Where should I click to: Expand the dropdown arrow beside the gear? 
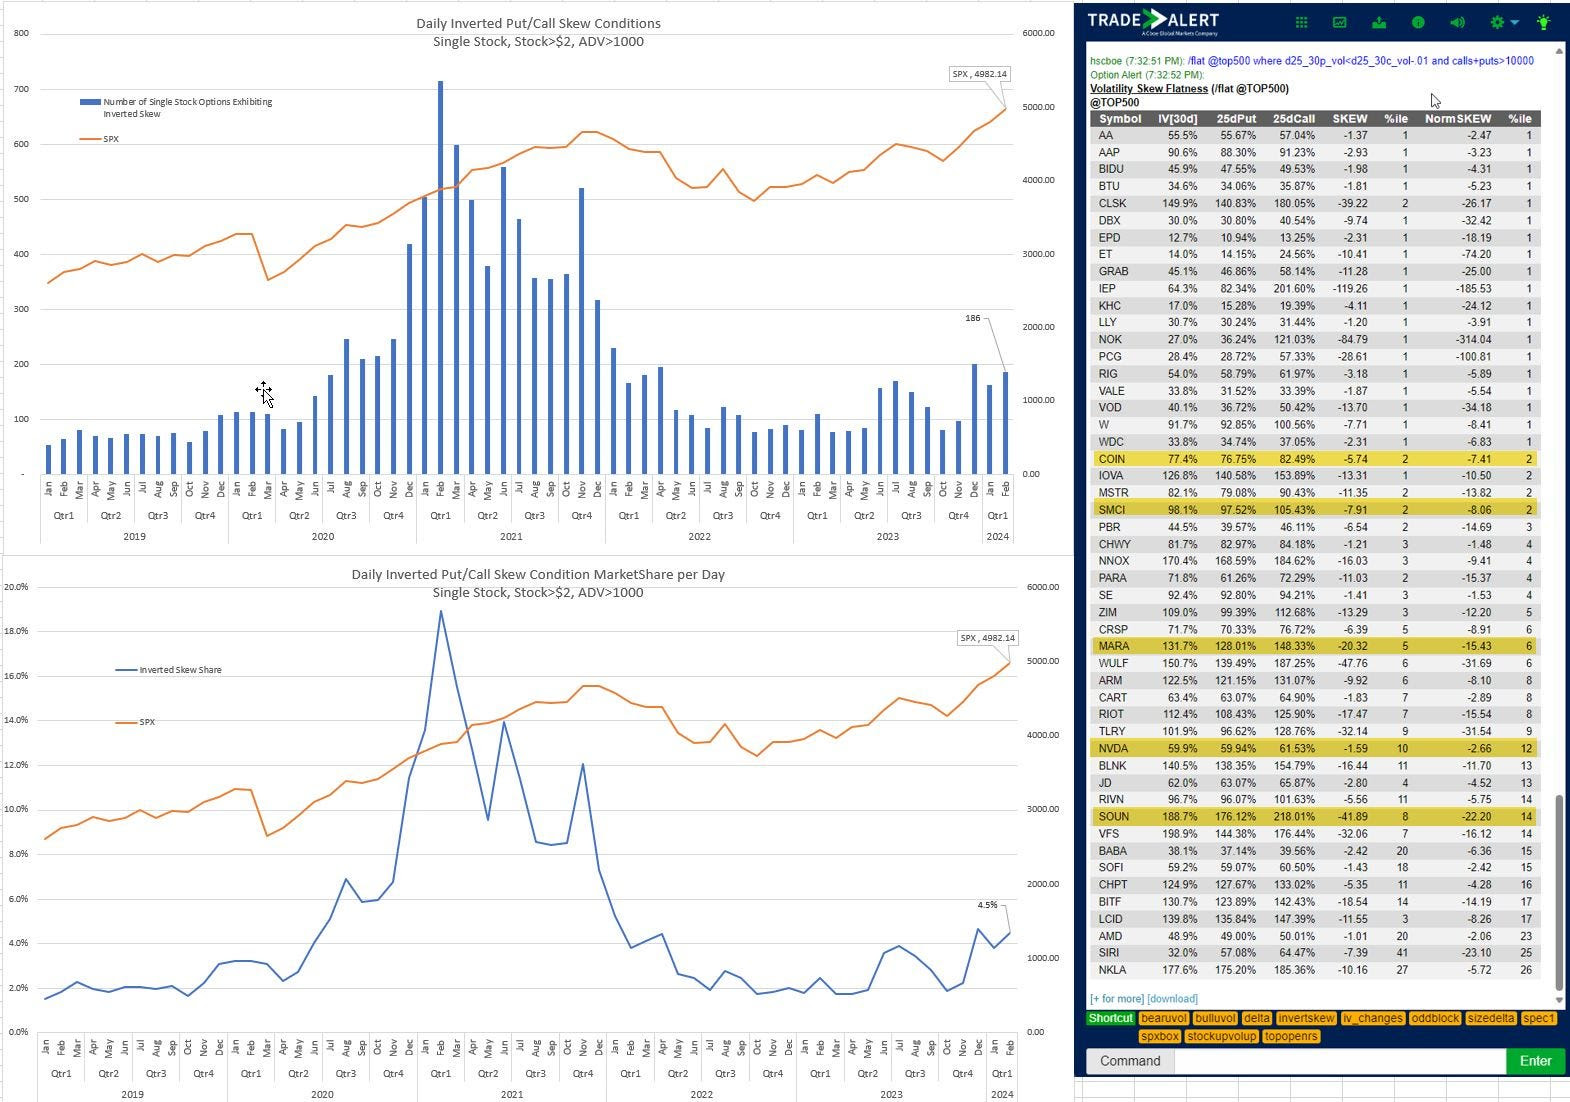pyautogui.click(x=1515, y=22)
